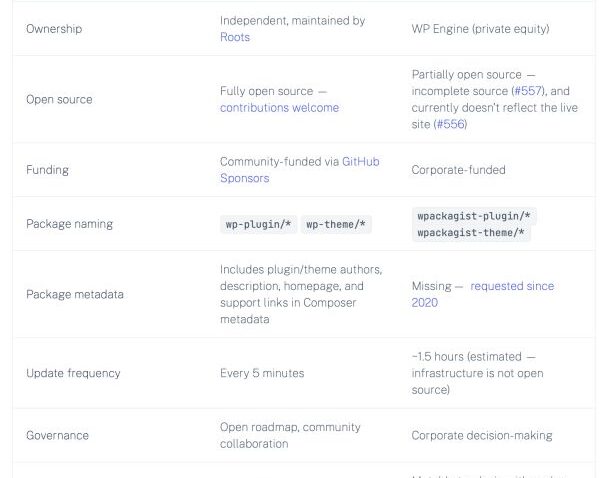
Task: Click the Package metadata row label
Action: tap(75, 295)
